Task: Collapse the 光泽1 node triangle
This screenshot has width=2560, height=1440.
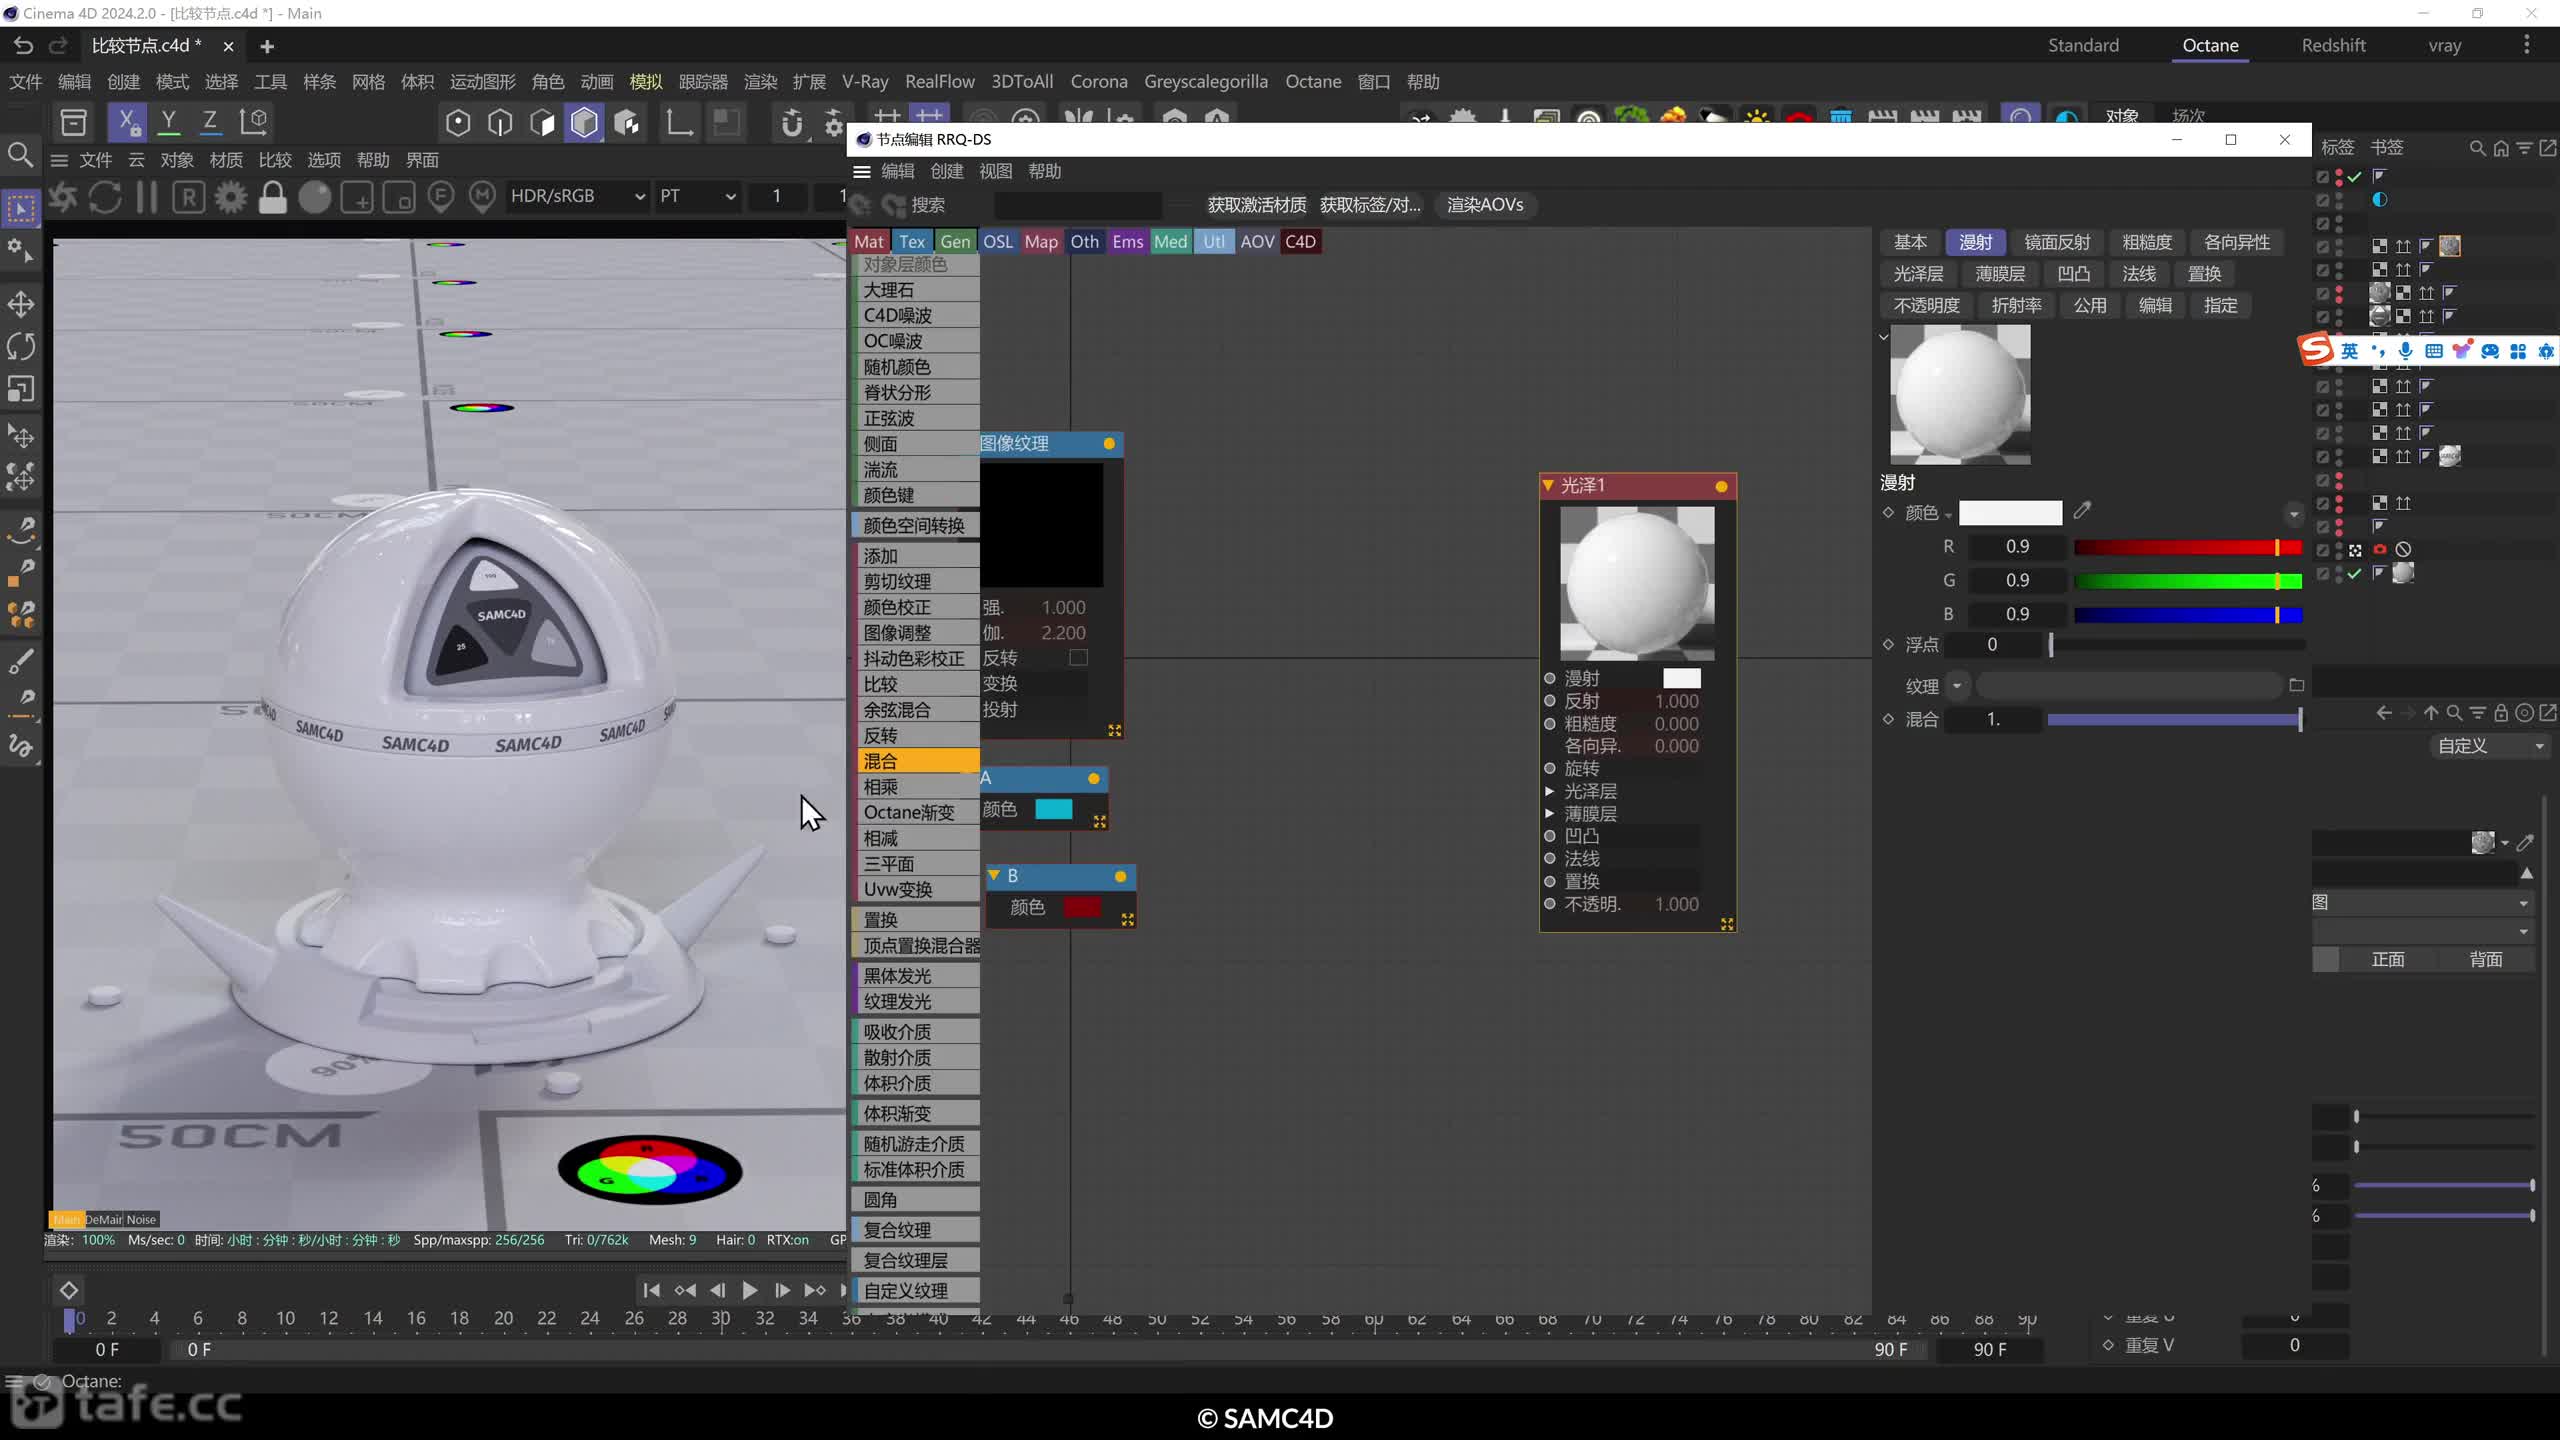Action: pos(1549,485)
